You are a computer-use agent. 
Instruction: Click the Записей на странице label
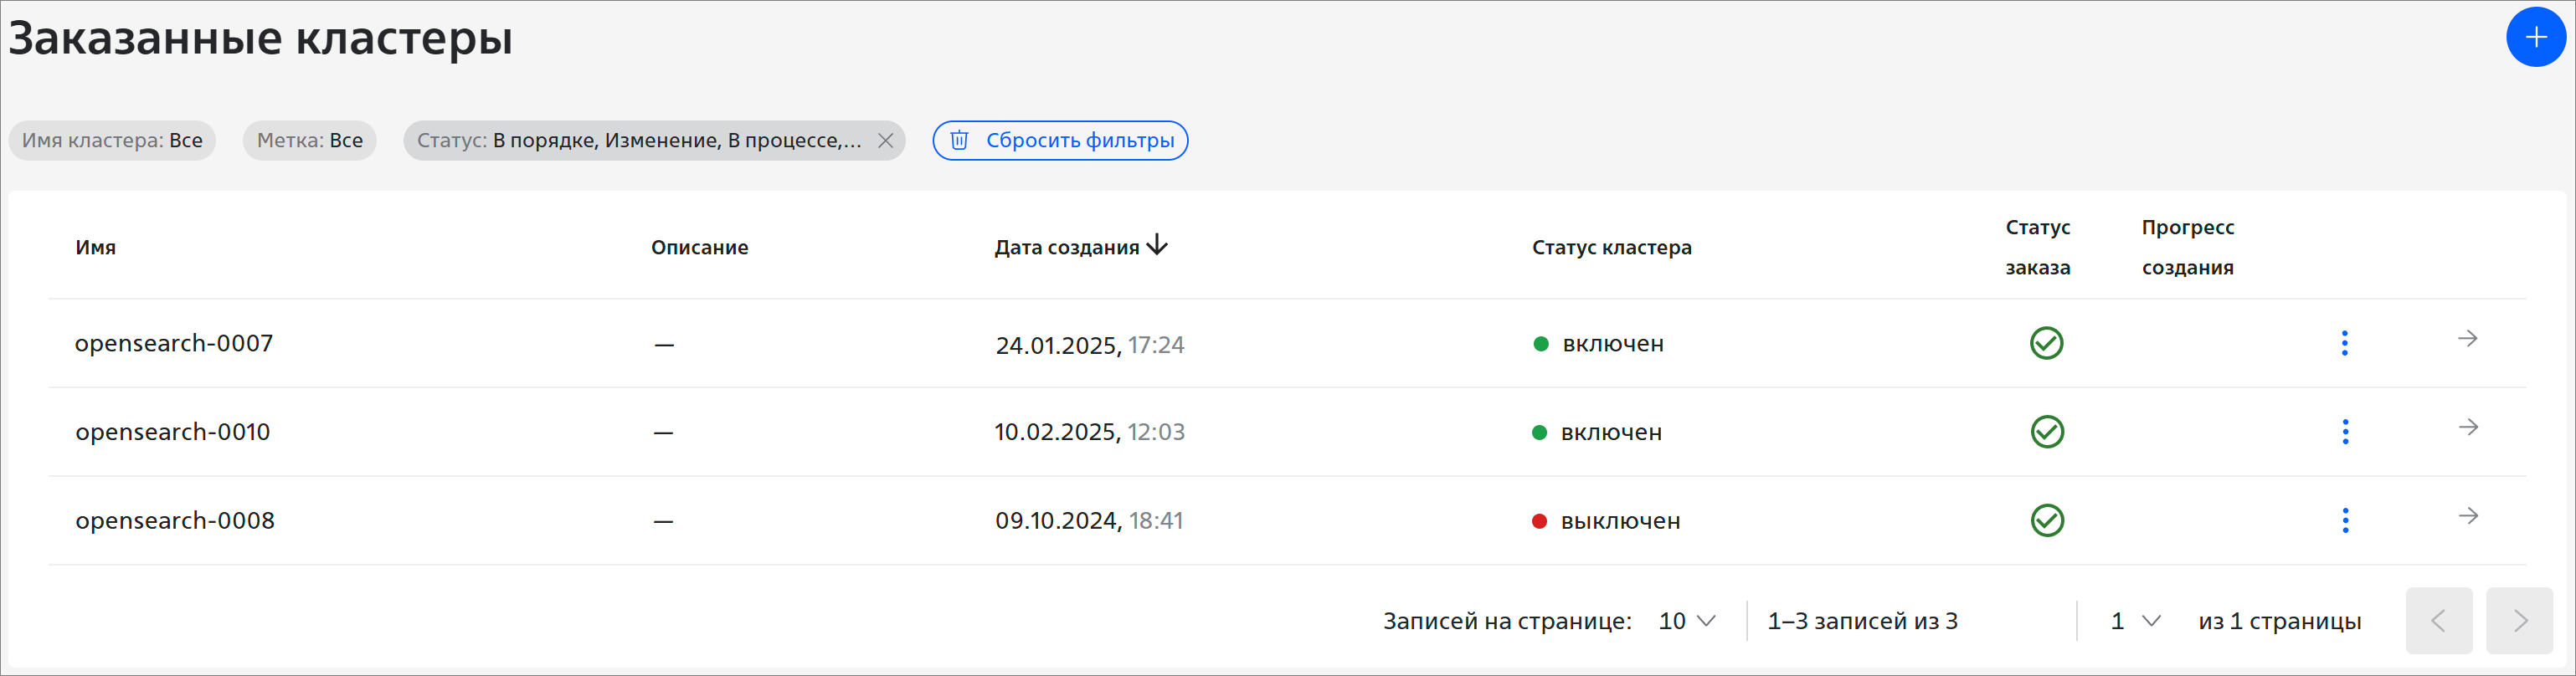[1507, 621]
